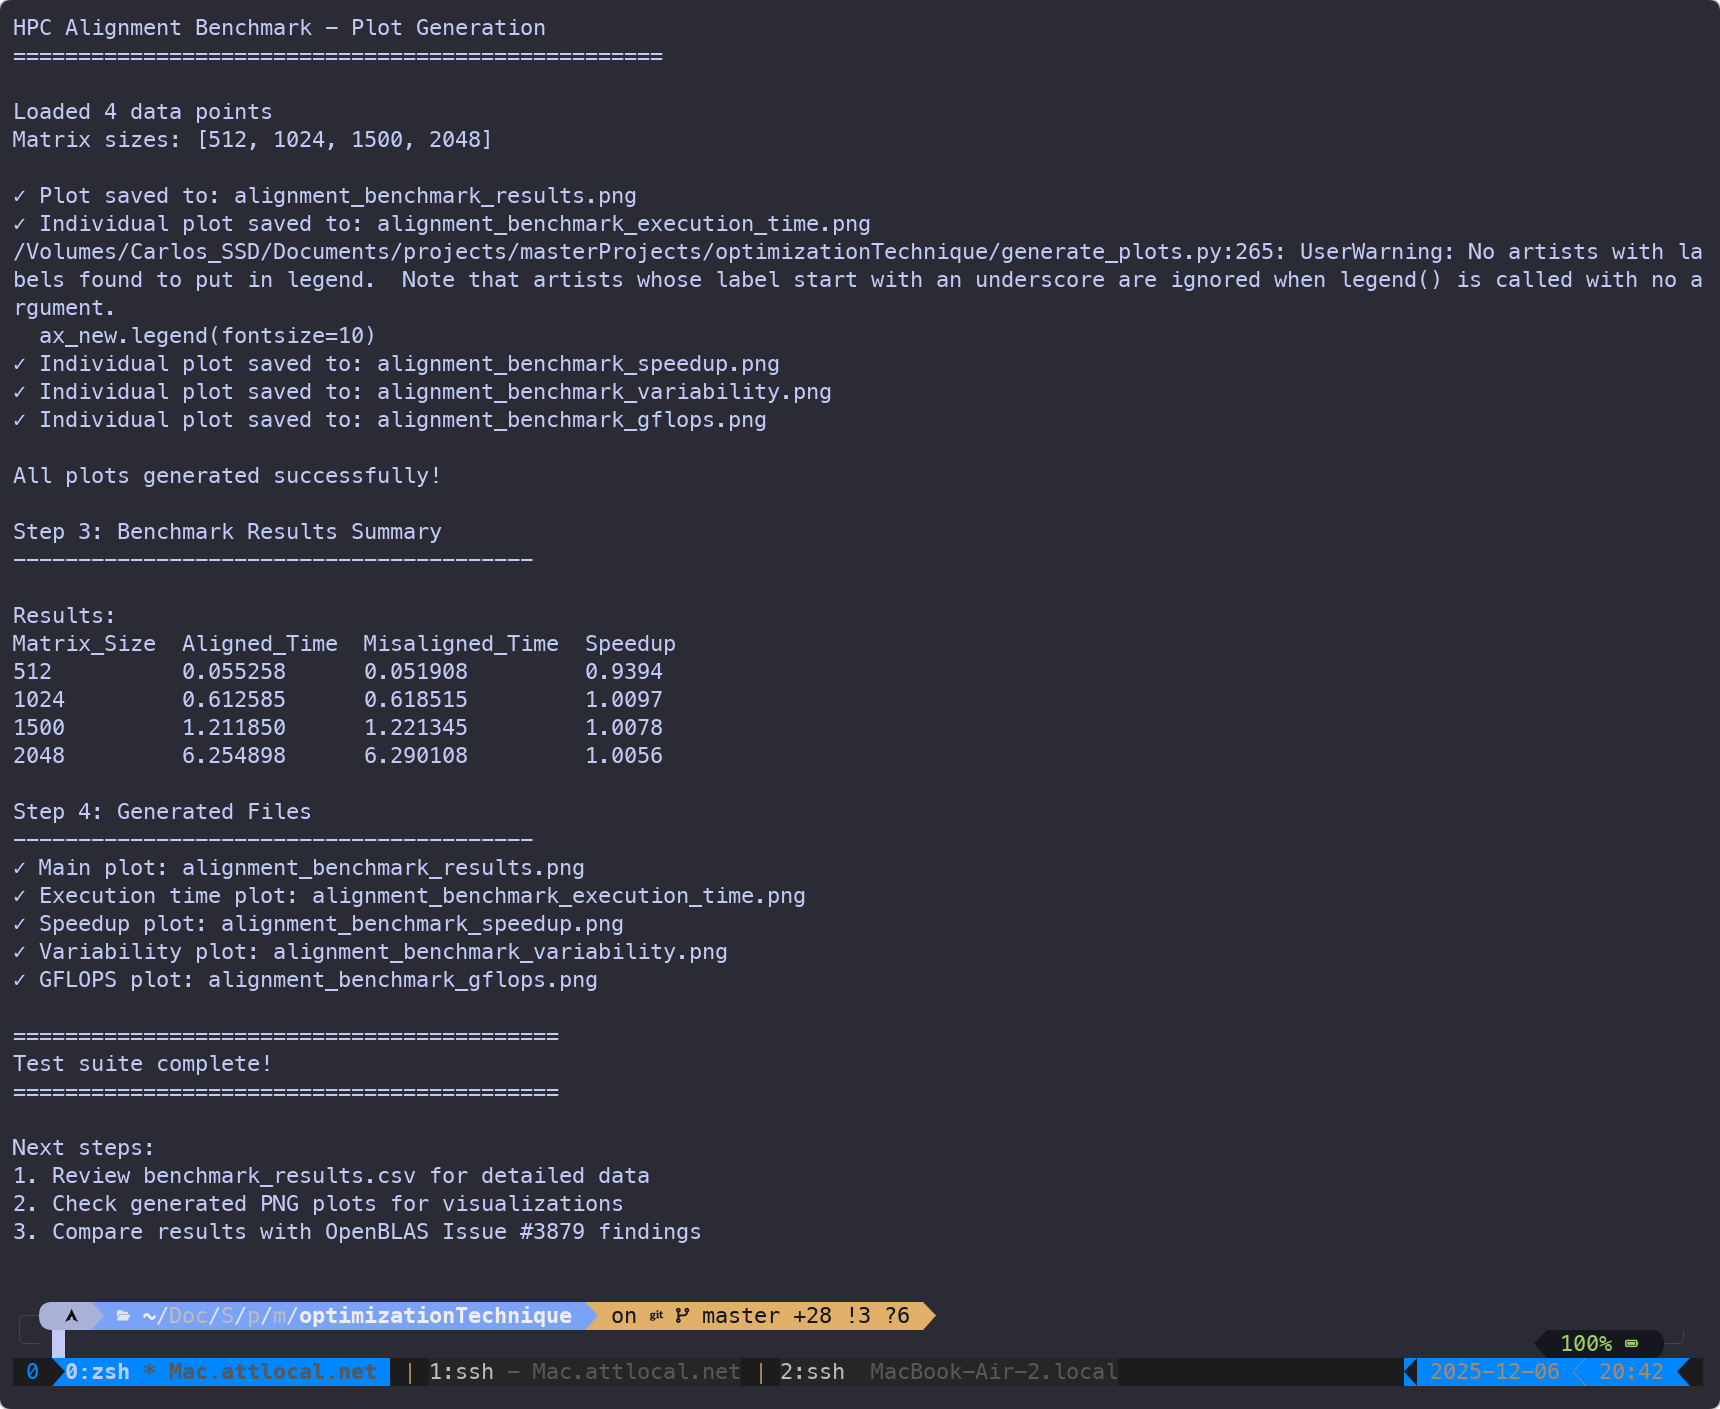
Task: Click the optimizationTechnique directory in the prompt
Action: [x=435, y=1316]
